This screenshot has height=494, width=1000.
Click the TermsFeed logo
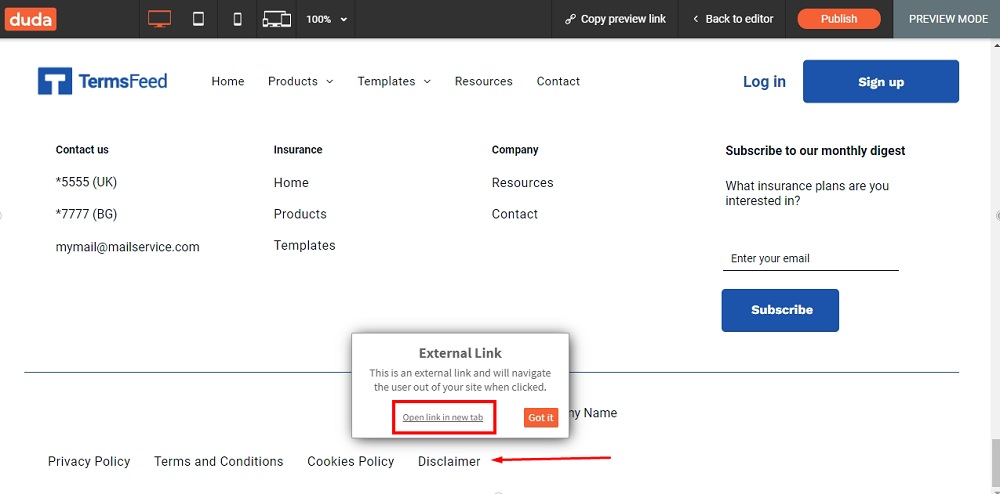[x=103, y=81]
